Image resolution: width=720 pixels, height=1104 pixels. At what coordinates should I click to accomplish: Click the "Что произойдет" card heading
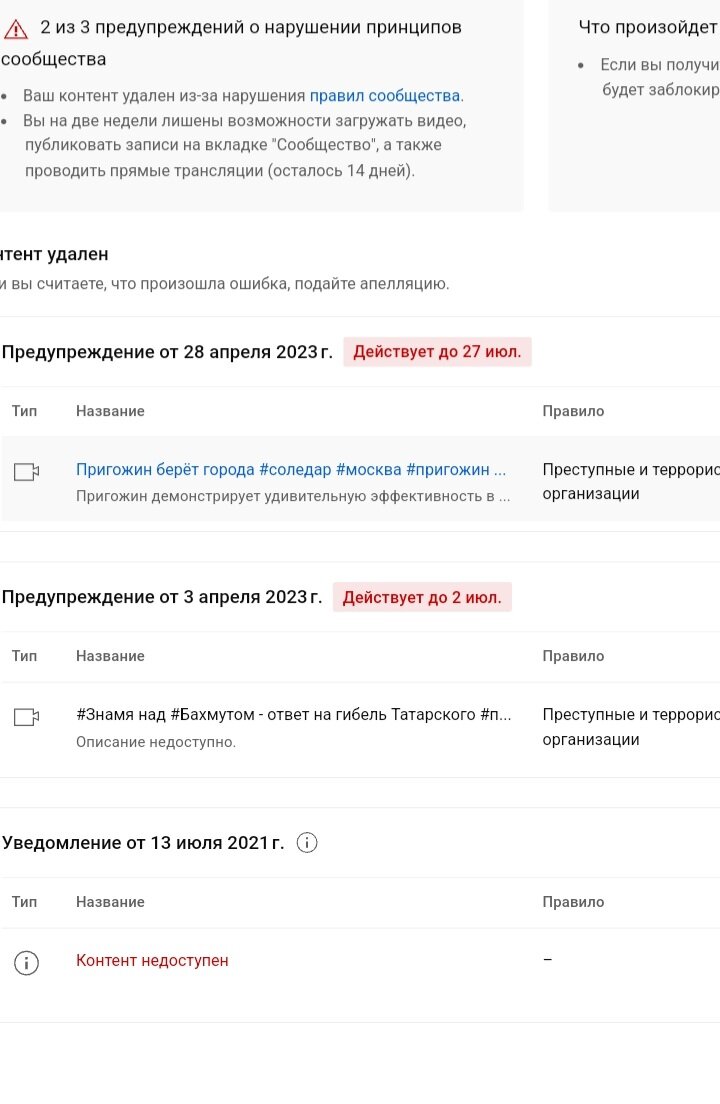648,27
